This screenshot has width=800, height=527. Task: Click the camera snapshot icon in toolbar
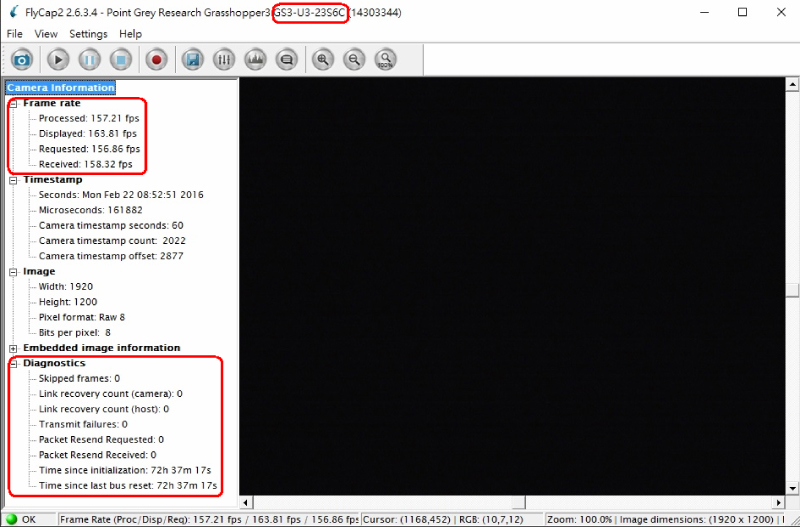pyautogui.click(x=22, y=60)
